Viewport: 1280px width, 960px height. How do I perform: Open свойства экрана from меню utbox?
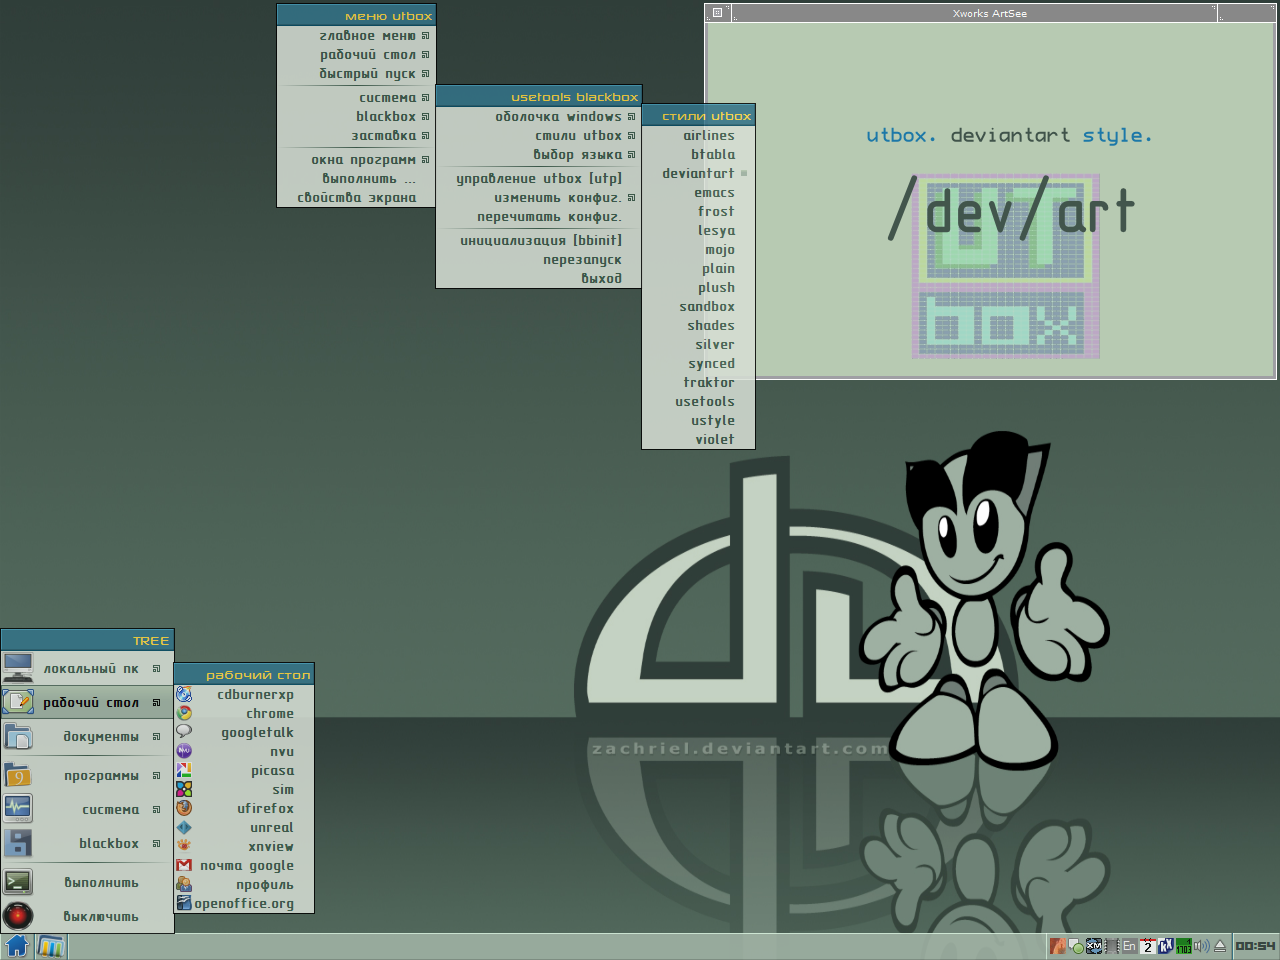(356, 198)
